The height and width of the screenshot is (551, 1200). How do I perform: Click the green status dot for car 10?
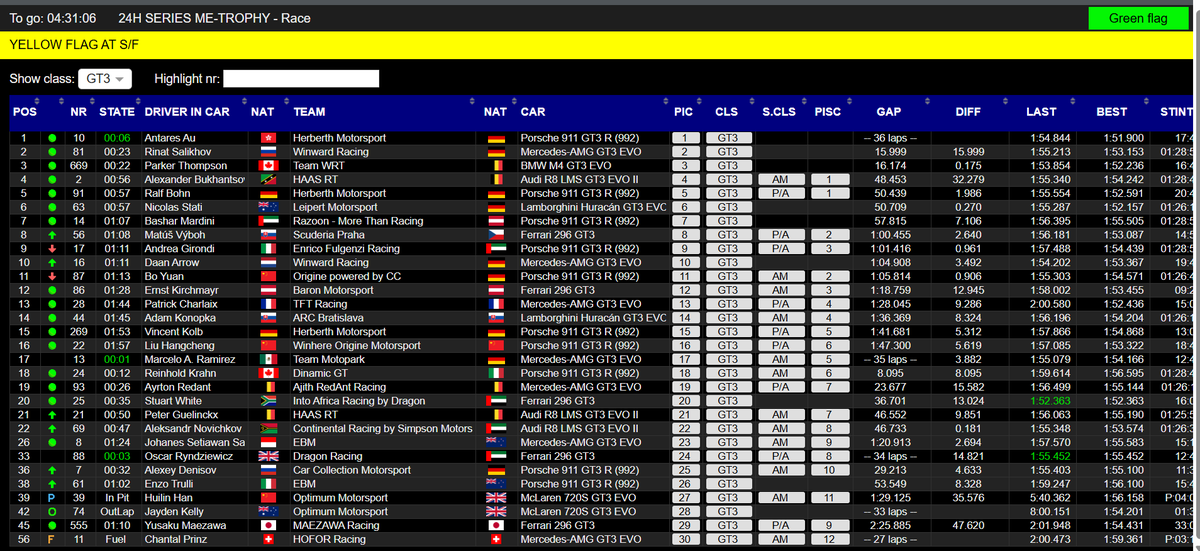tap(51, 138)
